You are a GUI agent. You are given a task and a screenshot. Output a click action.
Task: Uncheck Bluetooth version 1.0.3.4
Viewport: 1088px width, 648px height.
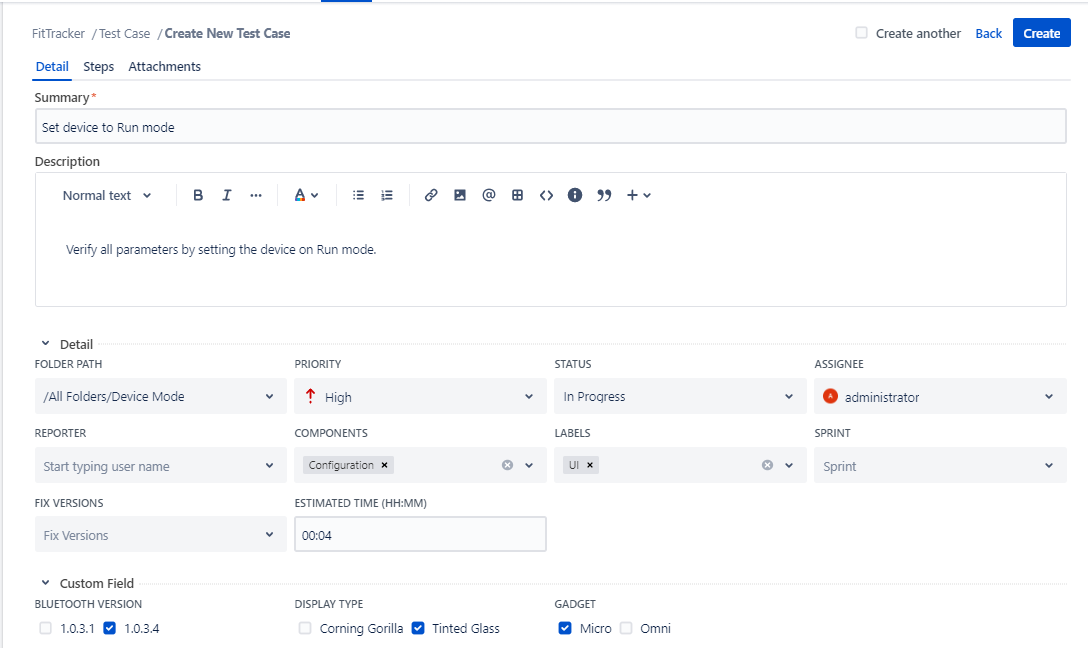(110, 629)
